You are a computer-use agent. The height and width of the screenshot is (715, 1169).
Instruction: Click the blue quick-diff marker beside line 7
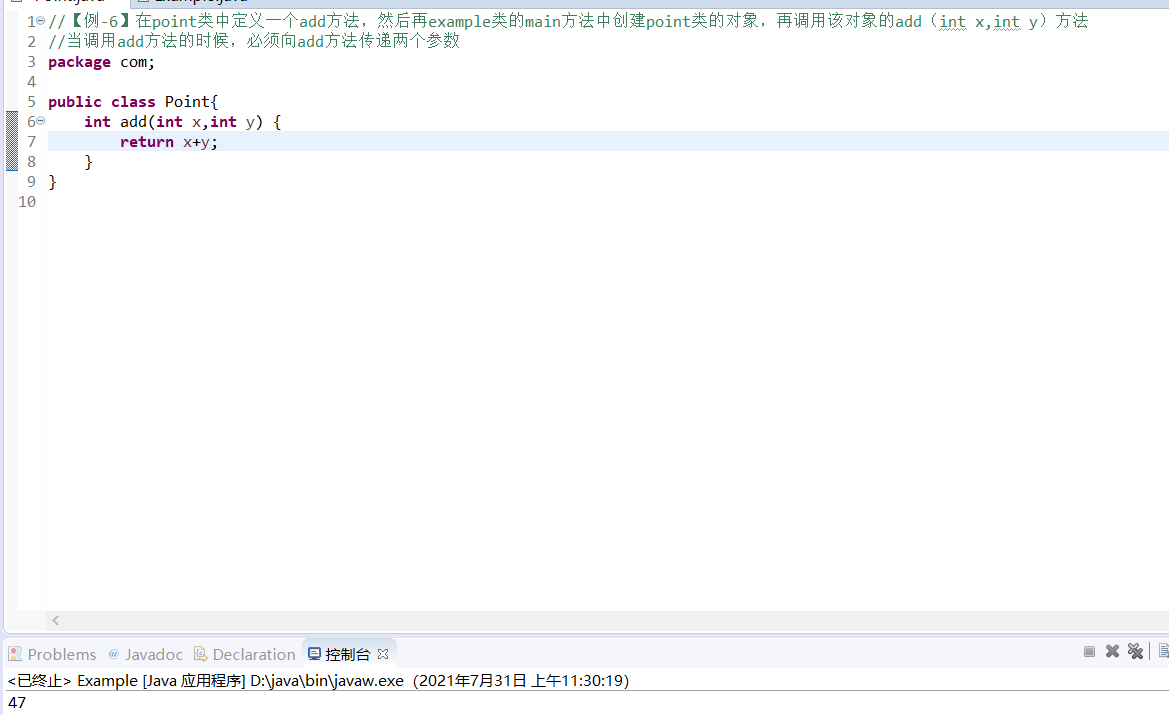[12, 141]
